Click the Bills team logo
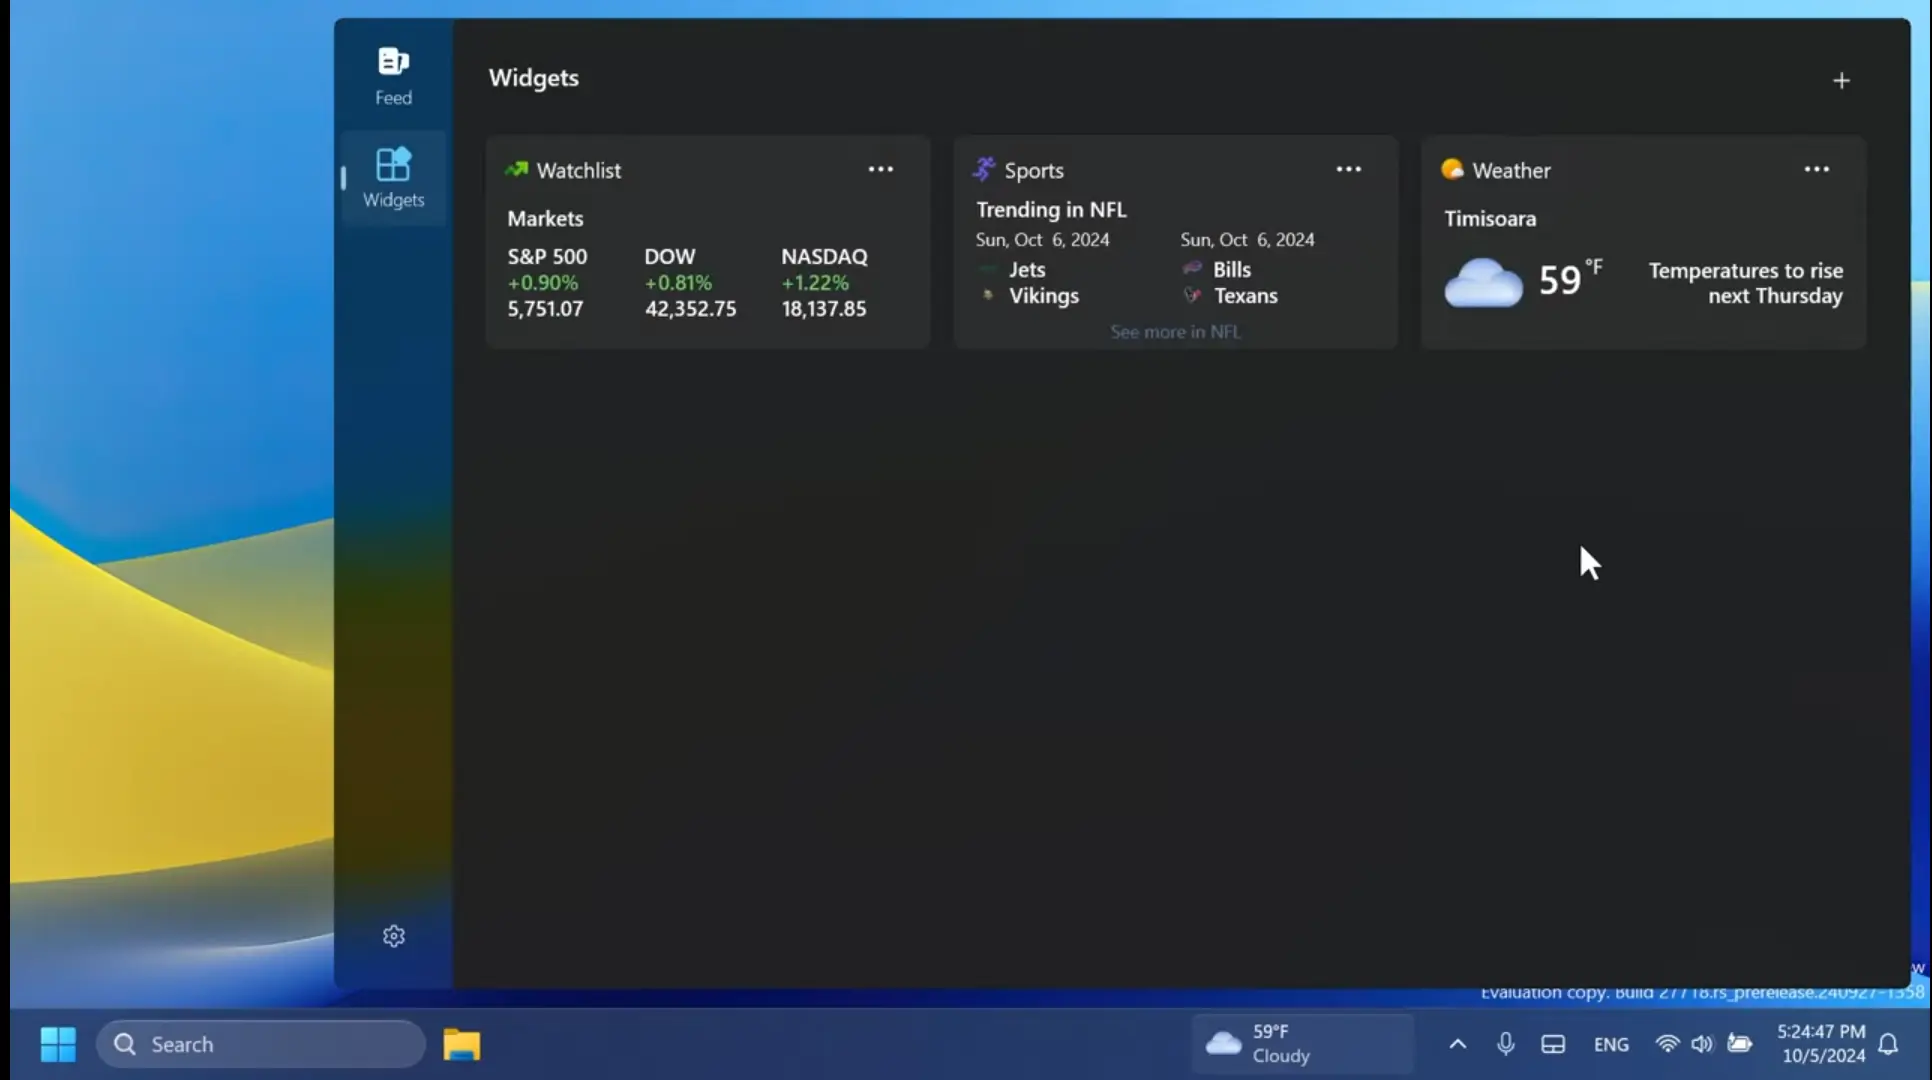The width and height of the screenshot is (1932, 1080). [x=1192, y=268]
